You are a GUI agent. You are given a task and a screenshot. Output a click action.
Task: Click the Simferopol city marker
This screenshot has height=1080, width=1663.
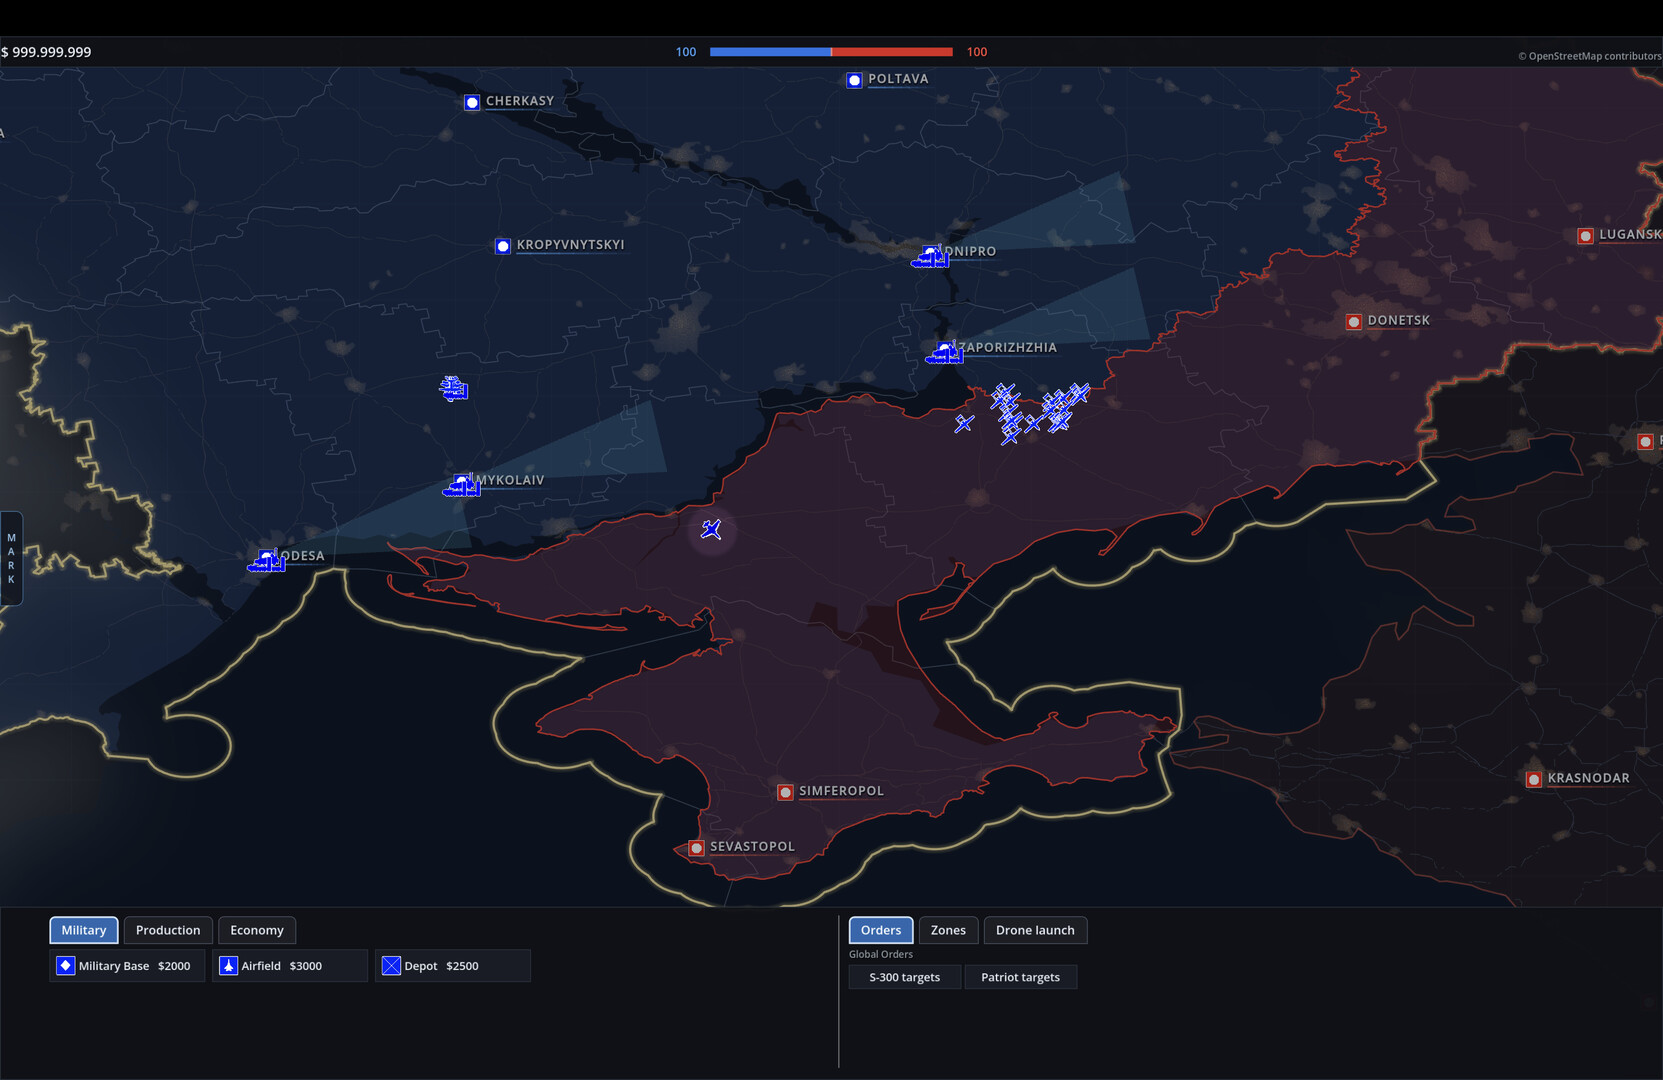785,792
